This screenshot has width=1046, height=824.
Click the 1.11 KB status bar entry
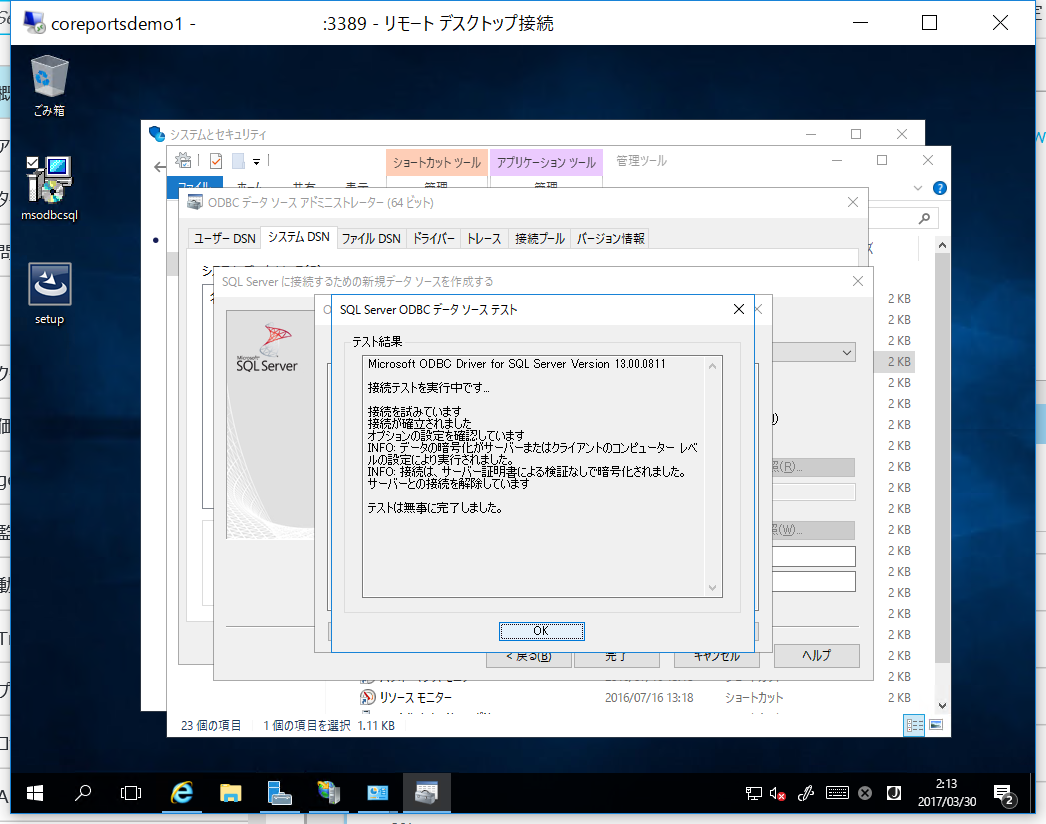coord(376,725)
